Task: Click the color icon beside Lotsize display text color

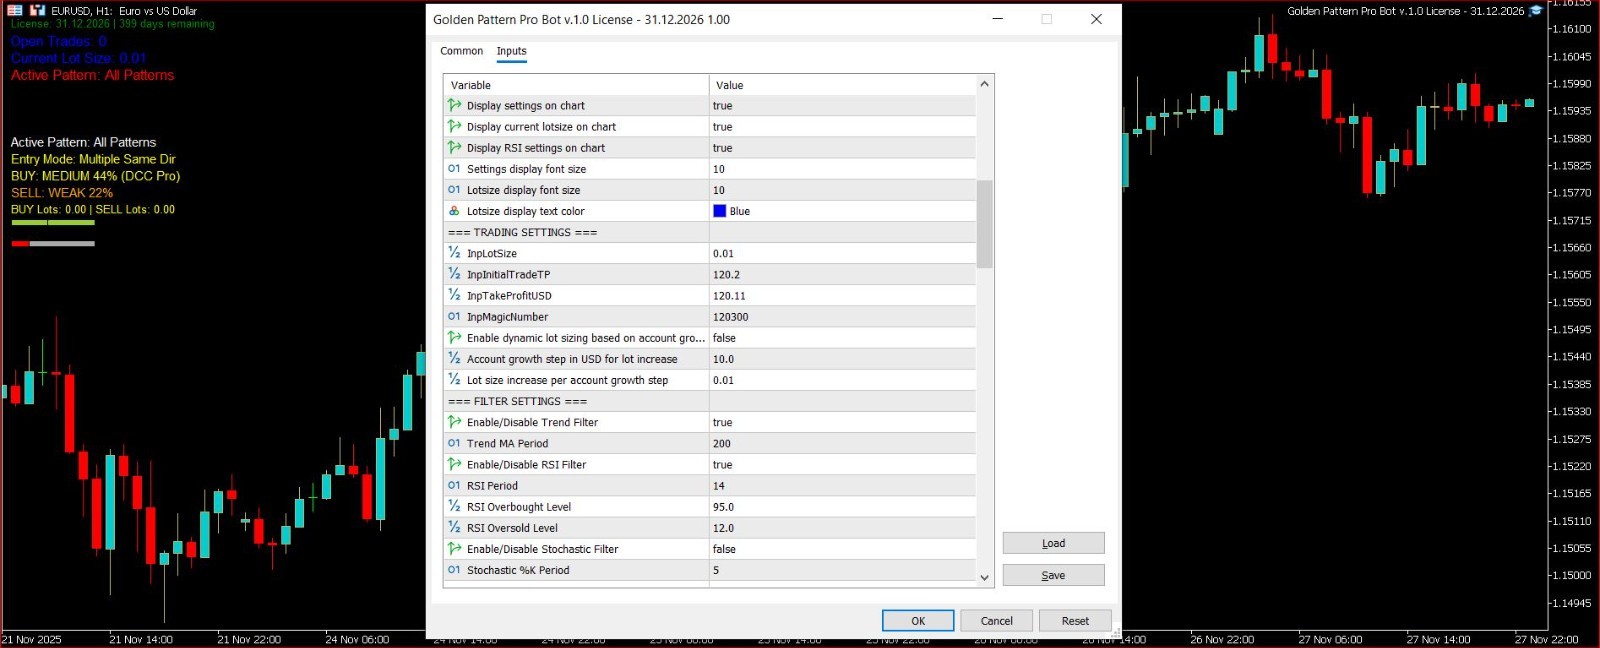Action: (x=454, y=211)
